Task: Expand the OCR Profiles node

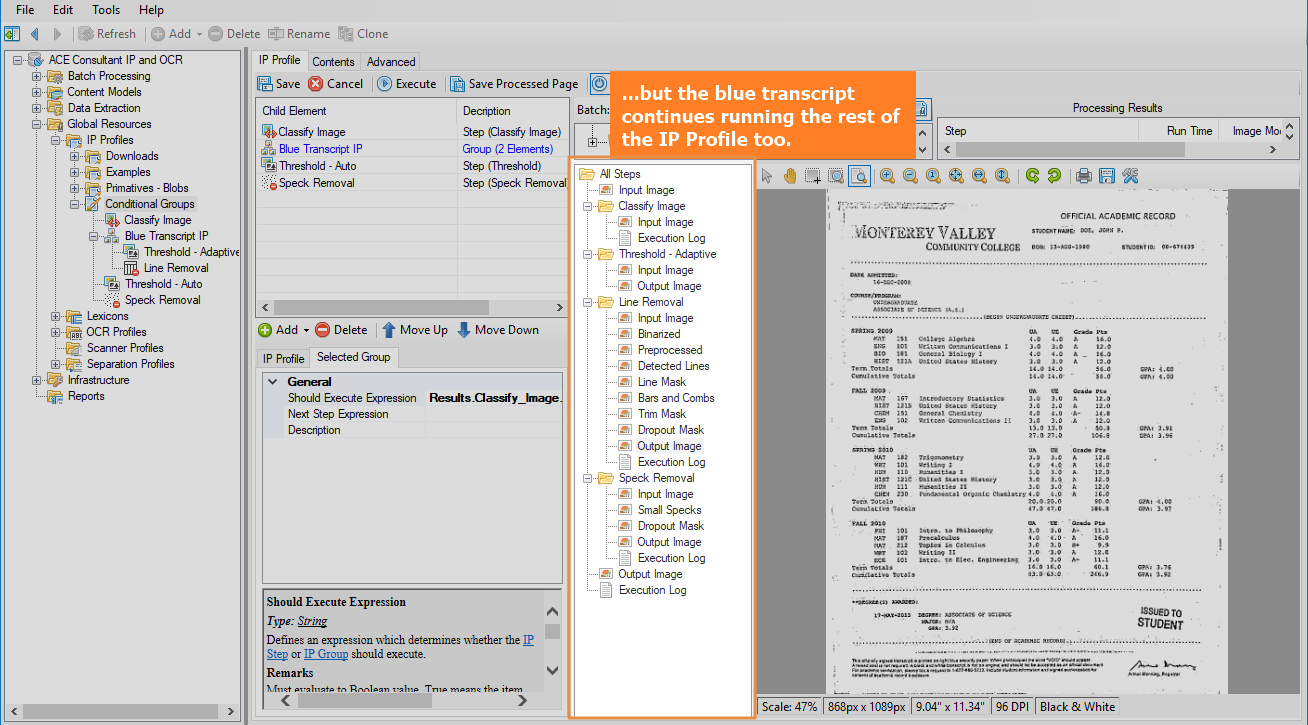Action: point(56,332)
